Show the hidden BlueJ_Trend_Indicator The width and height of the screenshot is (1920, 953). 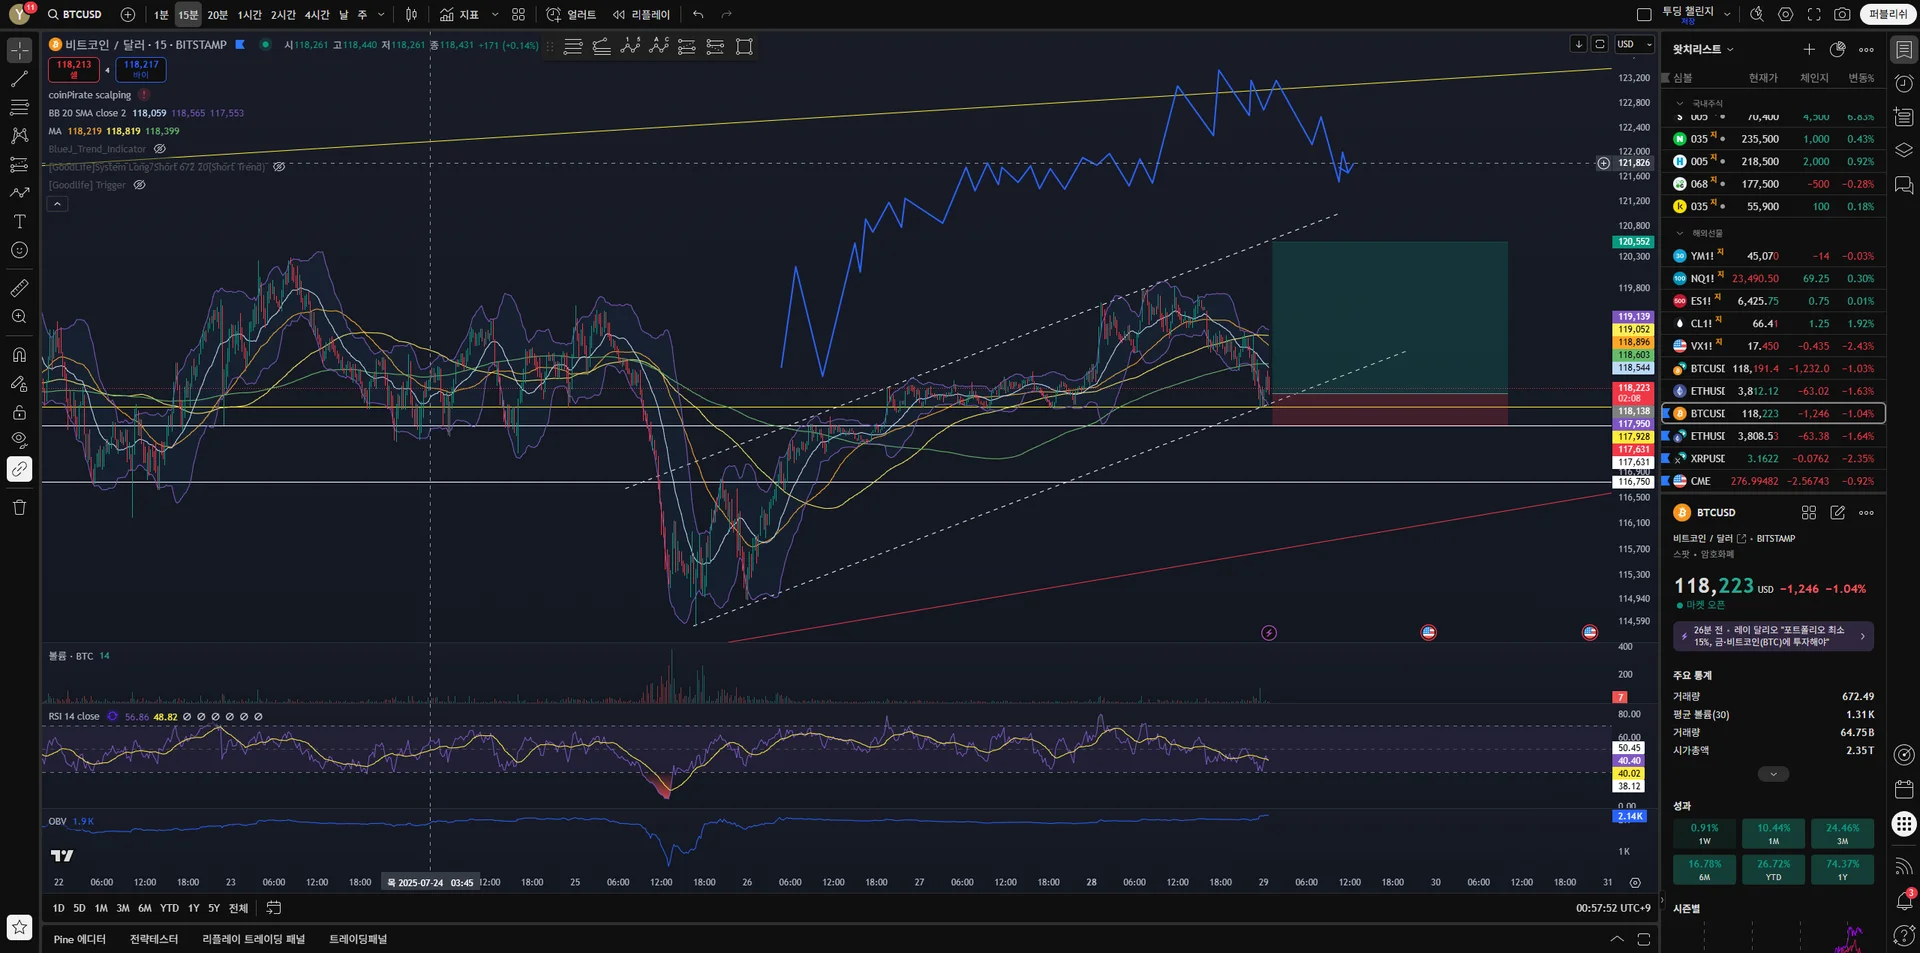point(160,149)
